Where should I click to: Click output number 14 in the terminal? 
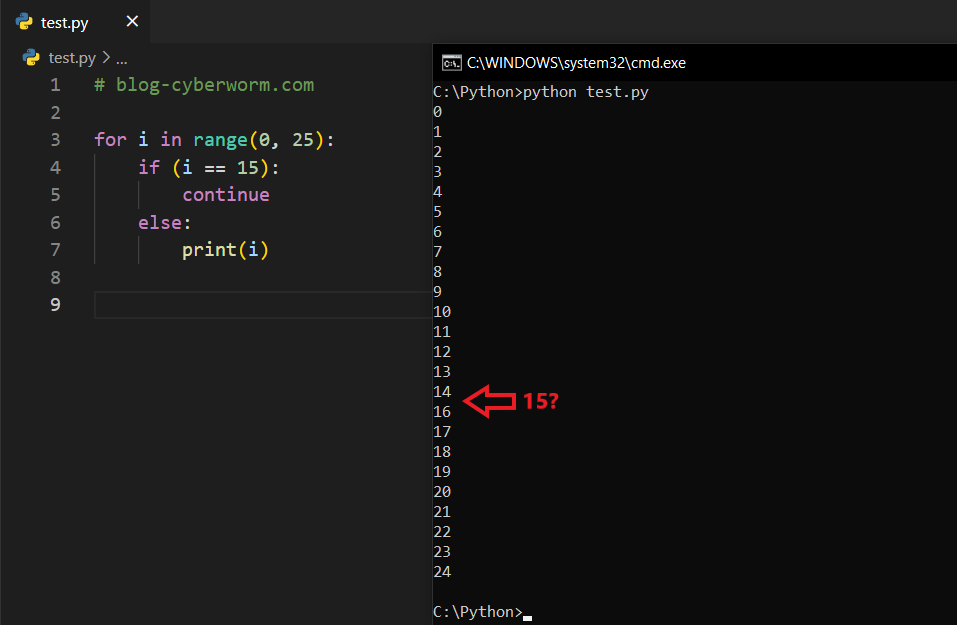pyautogui.click(x=442, y=391)
